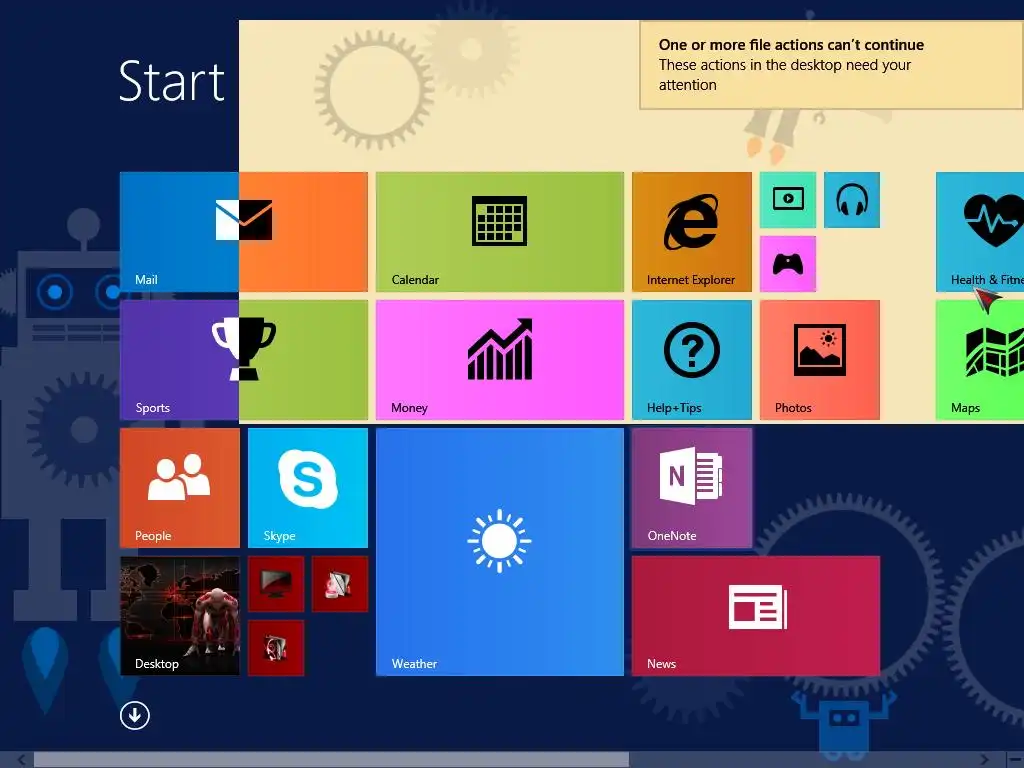Open the News tile

click(x=756, y=616)
